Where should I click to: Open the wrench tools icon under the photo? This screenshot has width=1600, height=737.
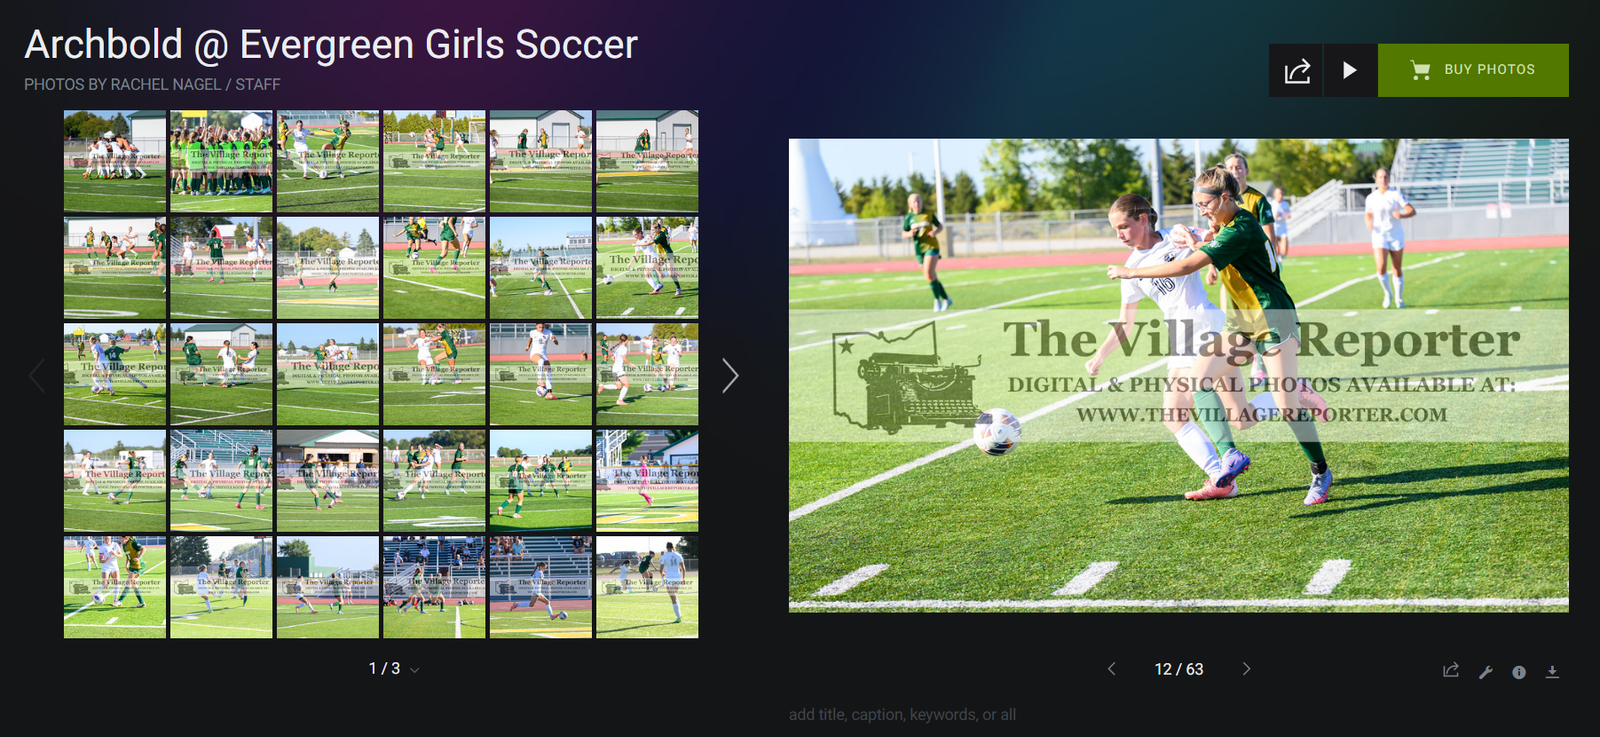tap(1486, 672)
